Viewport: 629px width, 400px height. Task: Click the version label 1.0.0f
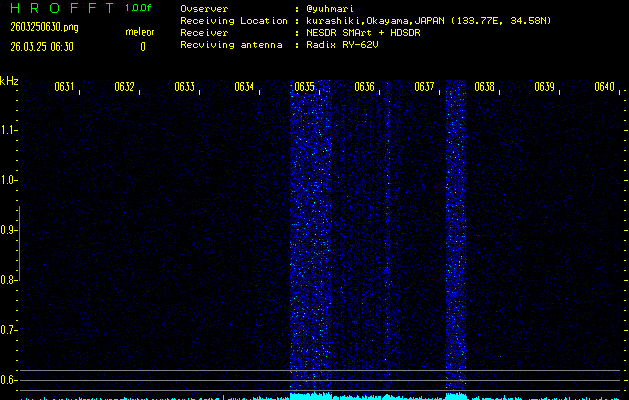(x=138, y=8)
